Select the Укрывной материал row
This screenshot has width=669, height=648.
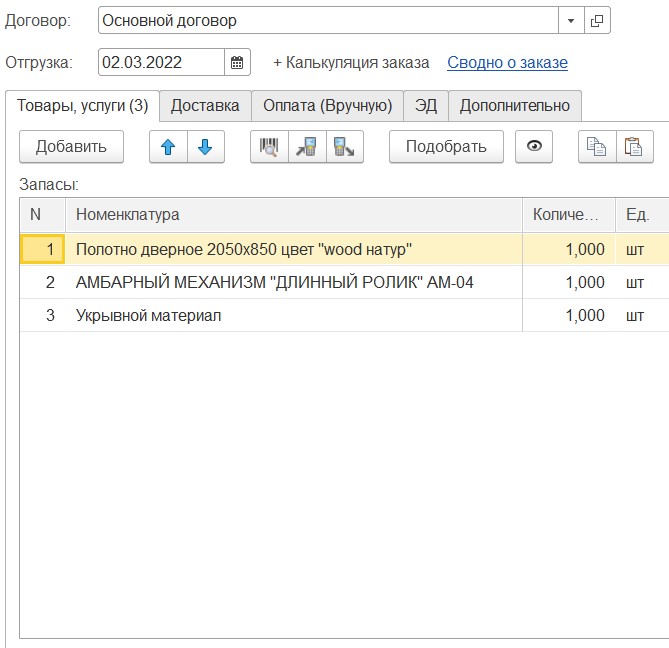click(x=148, y=315)
